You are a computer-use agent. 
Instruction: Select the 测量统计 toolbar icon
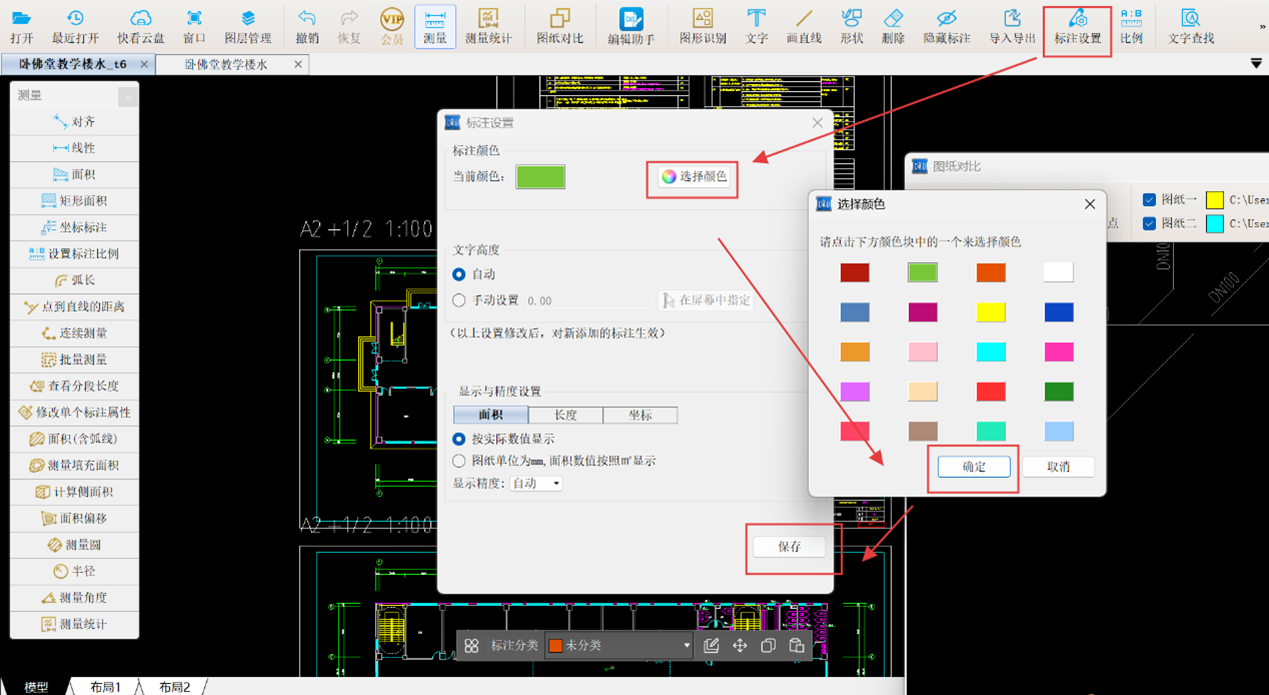(488, 26)
